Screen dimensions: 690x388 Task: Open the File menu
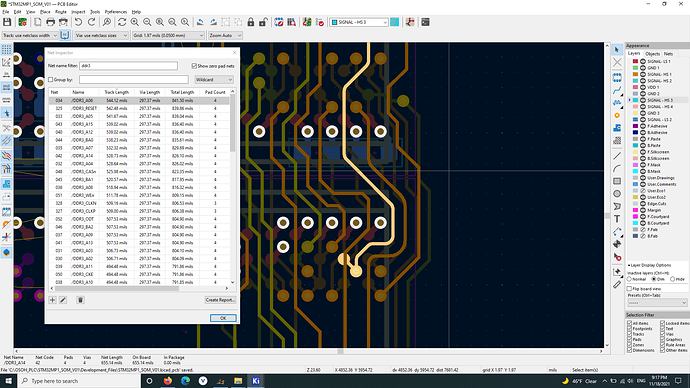point(5,12)
